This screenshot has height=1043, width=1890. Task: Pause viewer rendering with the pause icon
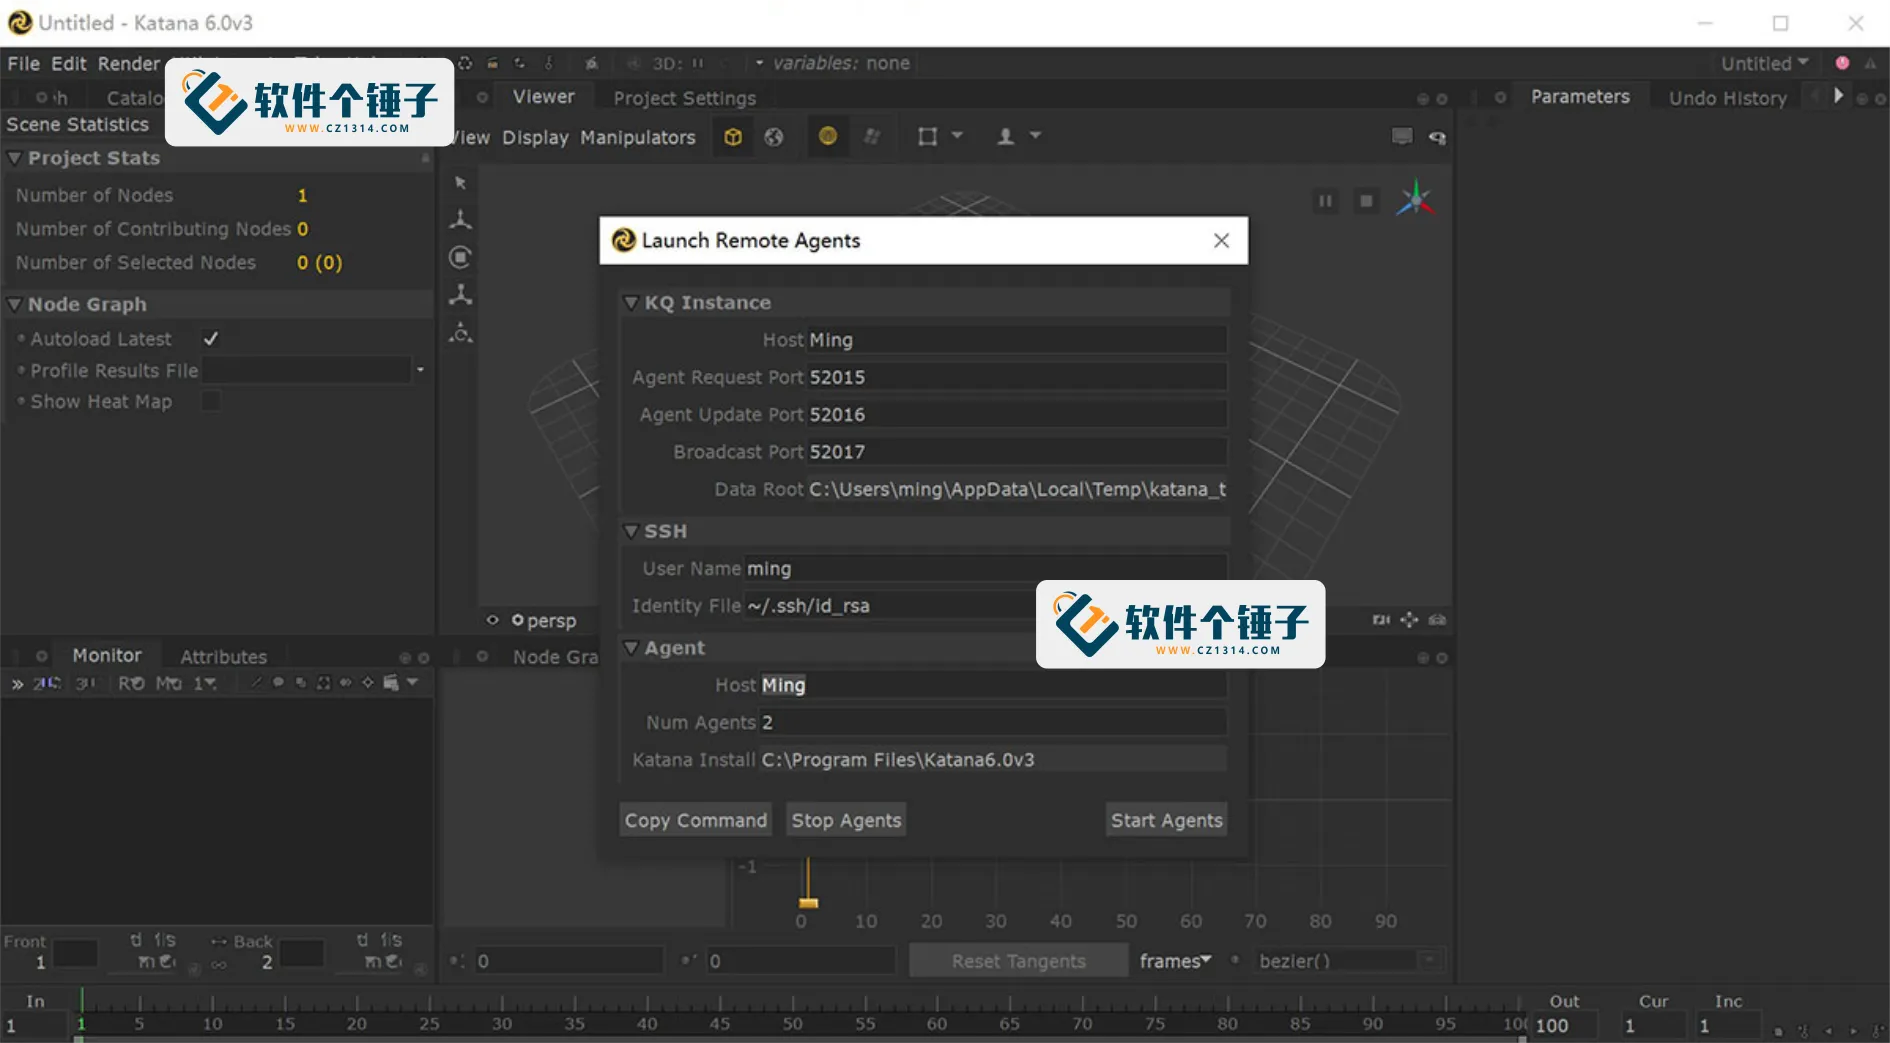[x=1325, y=201]
